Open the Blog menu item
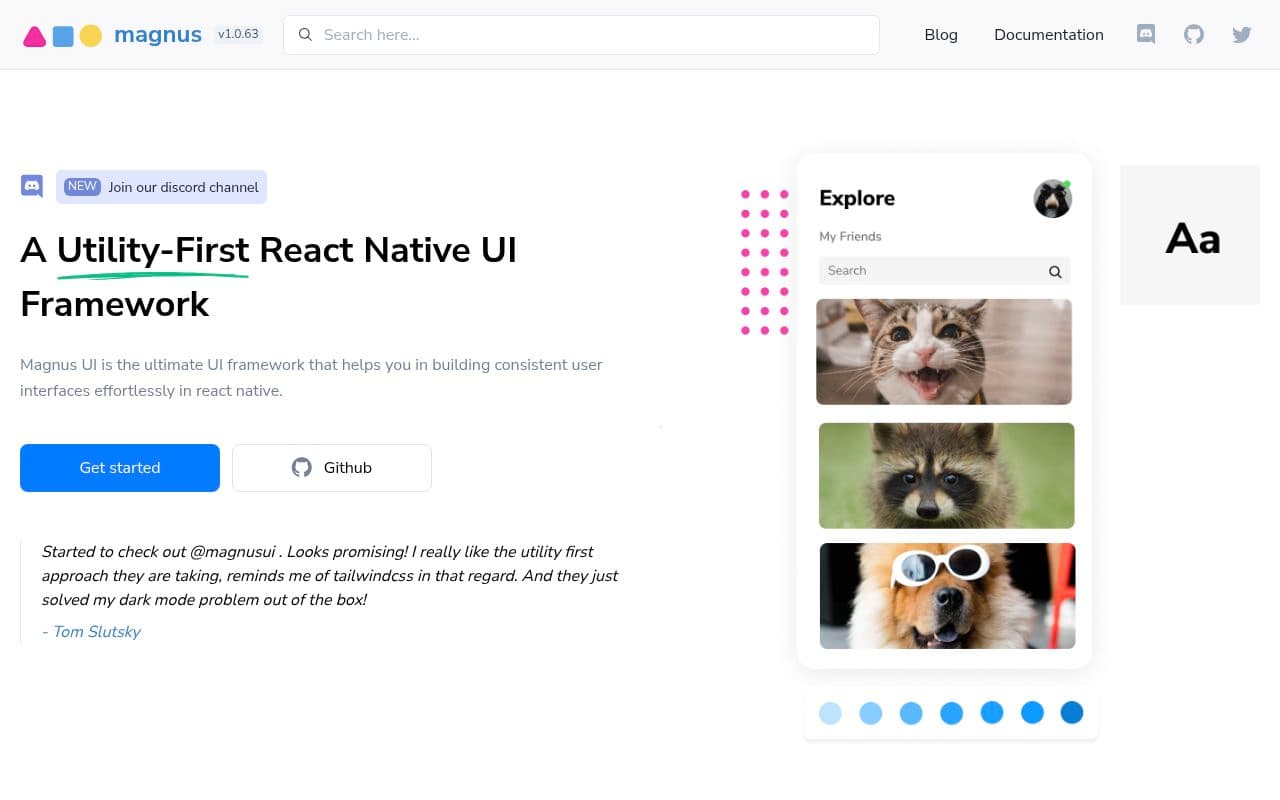The image size is (1280, 800). tap(940, 35)
